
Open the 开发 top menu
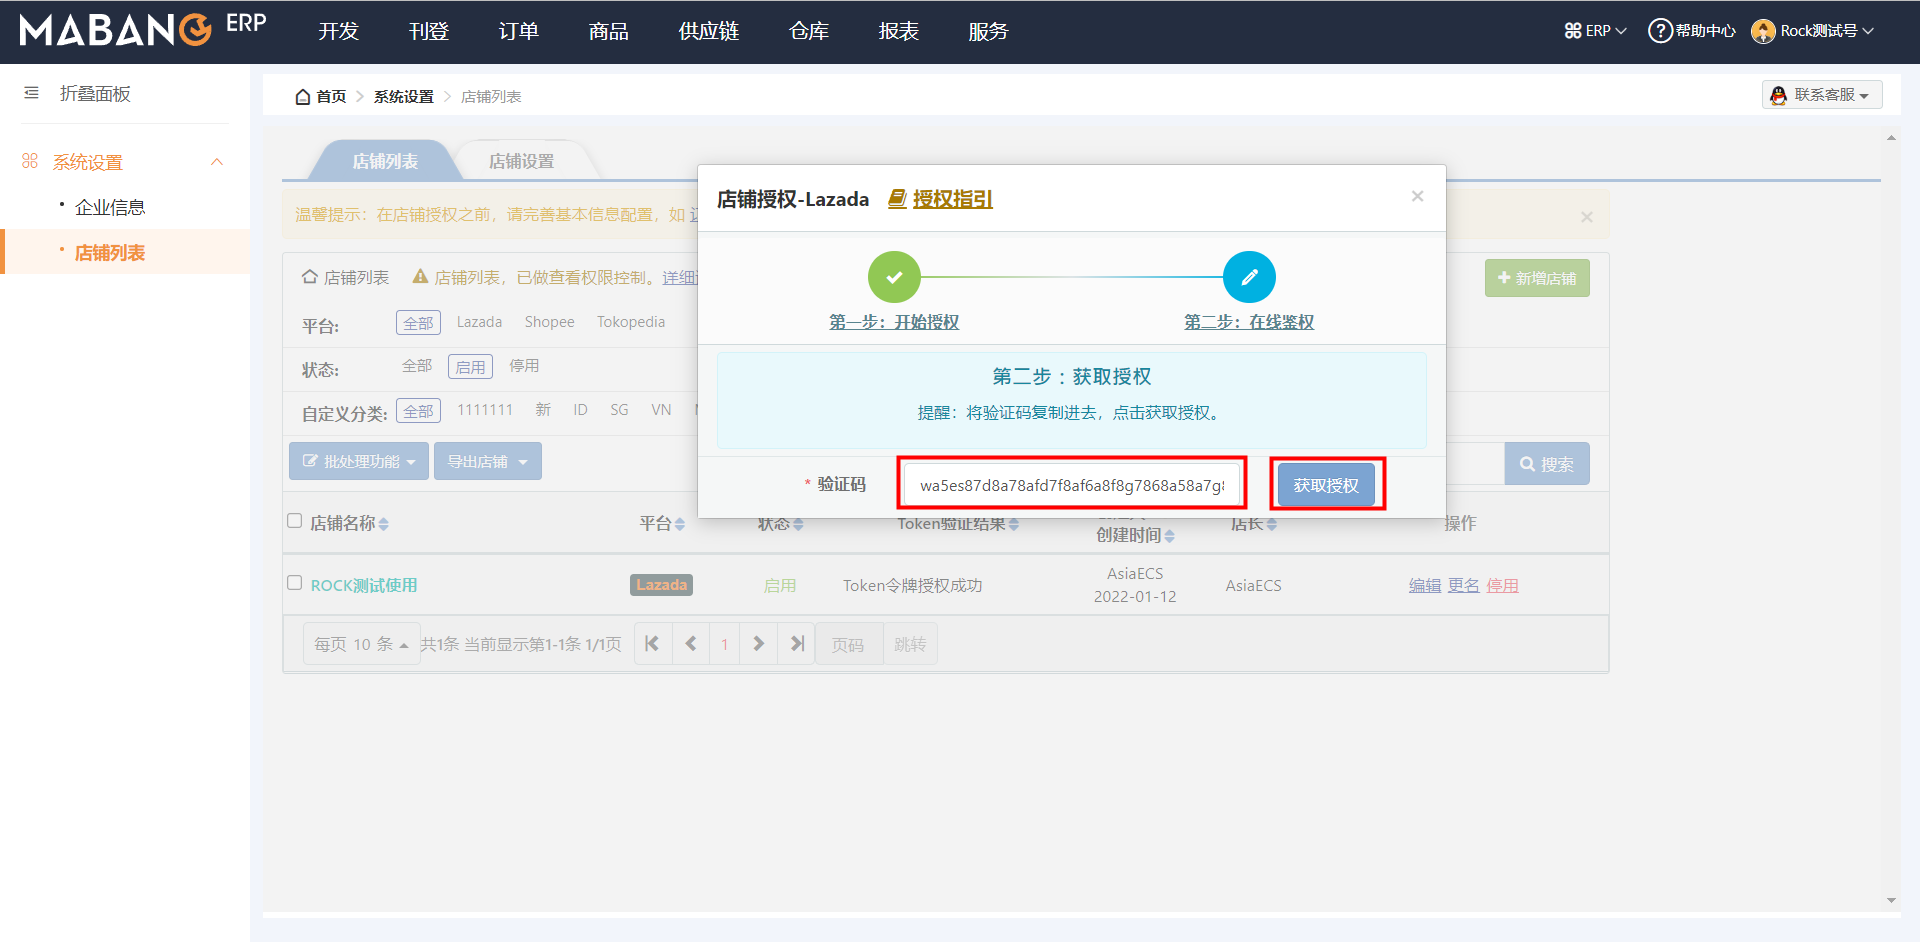tap(338, 31)
